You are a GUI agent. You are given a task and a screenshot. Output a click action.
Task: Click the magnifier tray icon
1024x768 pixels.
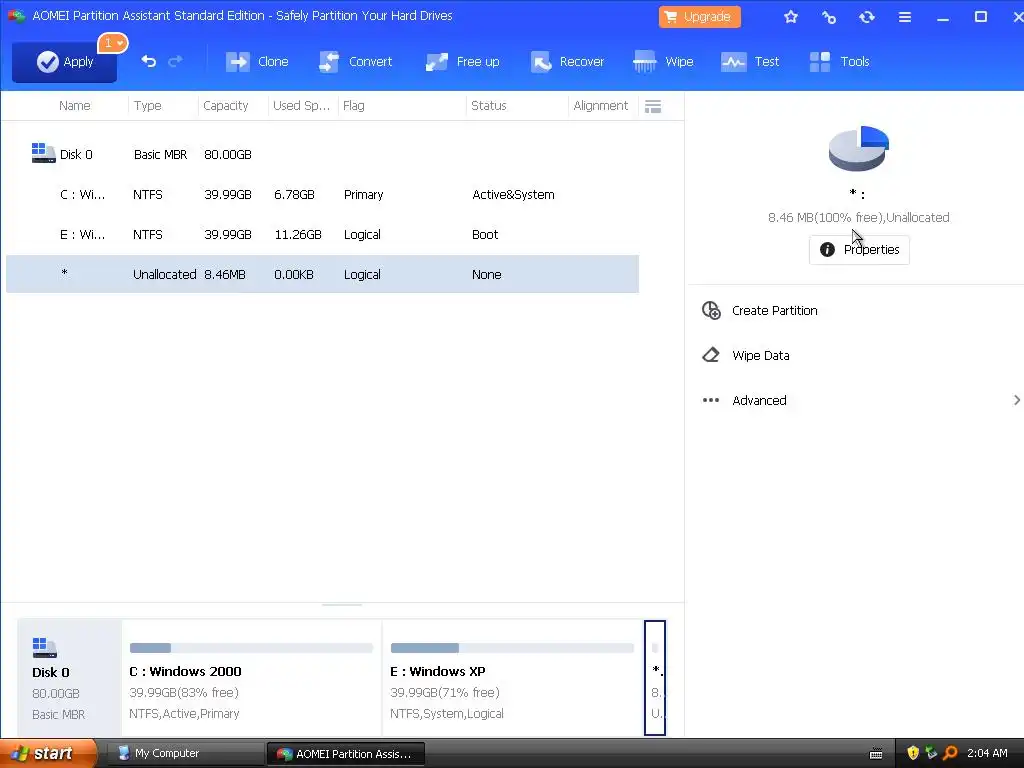pyautogui.click(x=950, y=753)
